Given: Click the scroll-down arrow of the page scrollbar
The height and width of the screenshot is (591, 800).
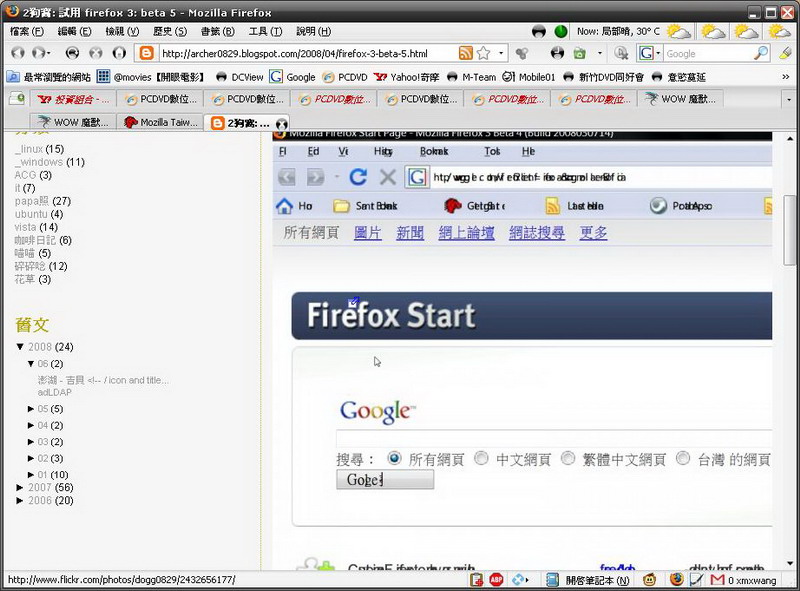Looking at the screenshot, I should click(789, 563).
